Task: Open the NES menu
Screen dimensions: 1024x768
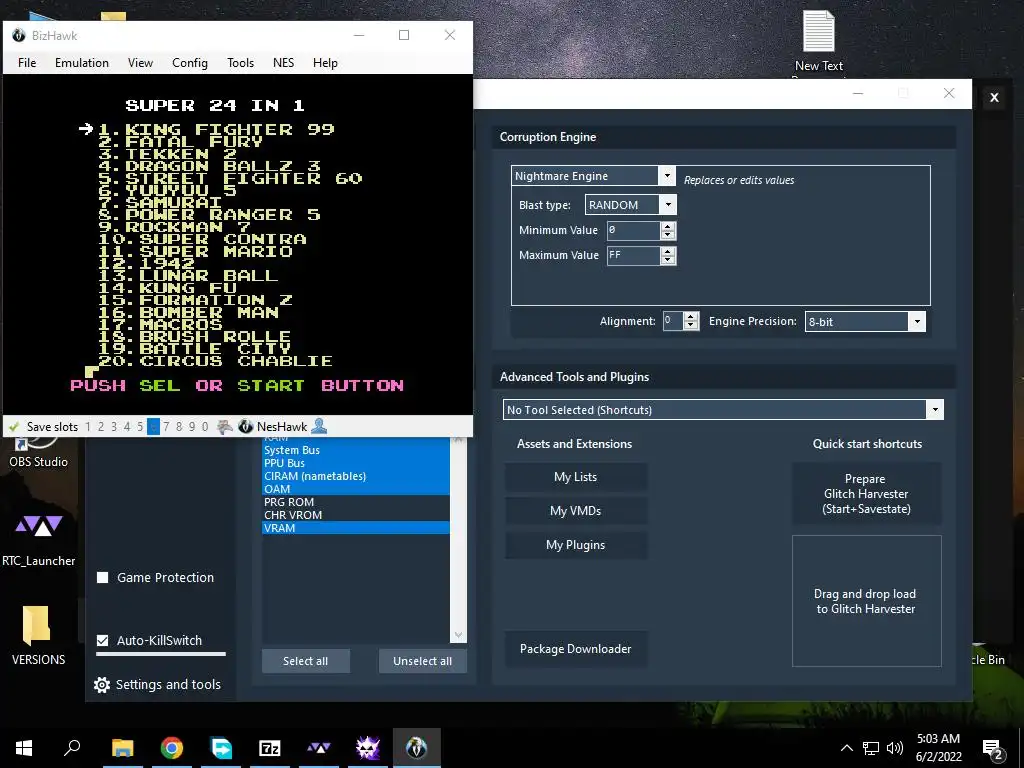Action: click(283, 63)
